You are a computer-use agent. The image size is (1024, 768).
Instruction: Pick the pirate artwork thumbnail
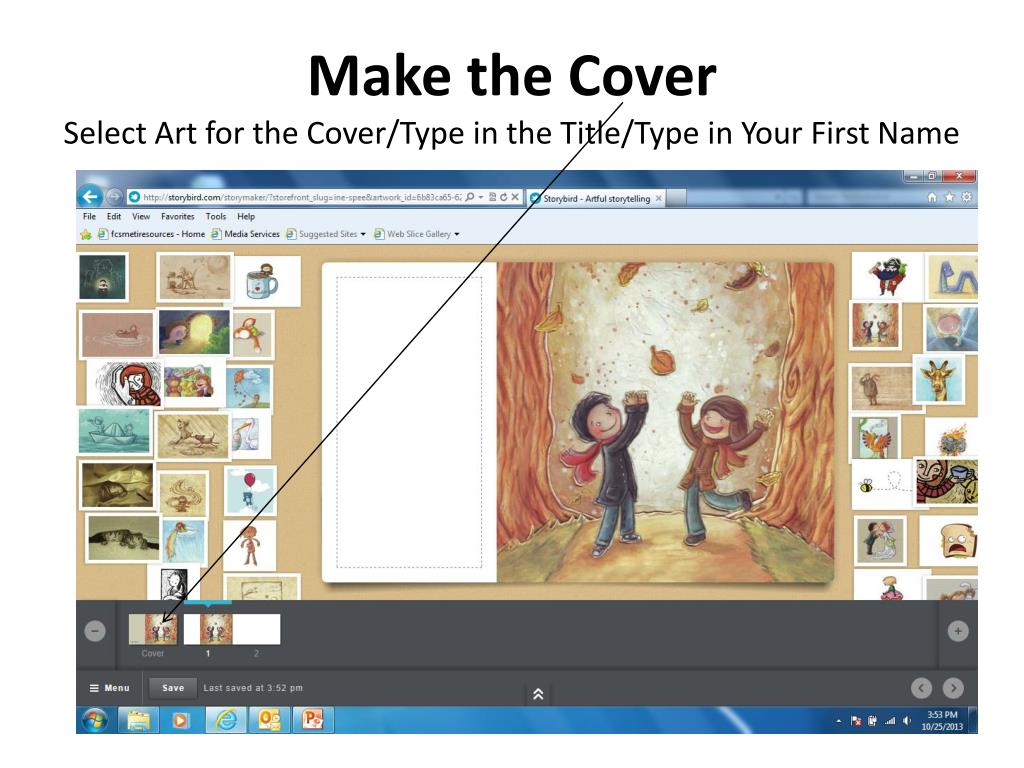(887, 276)
